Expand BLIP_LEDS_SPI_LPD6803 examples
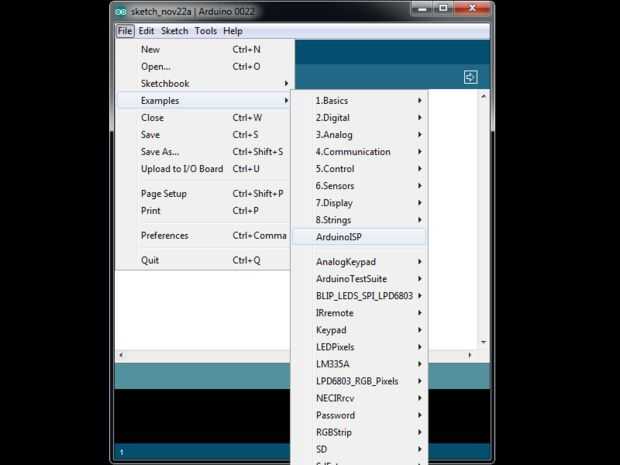The width and height of the screenshot is (620, 465). tap(359, 295)
